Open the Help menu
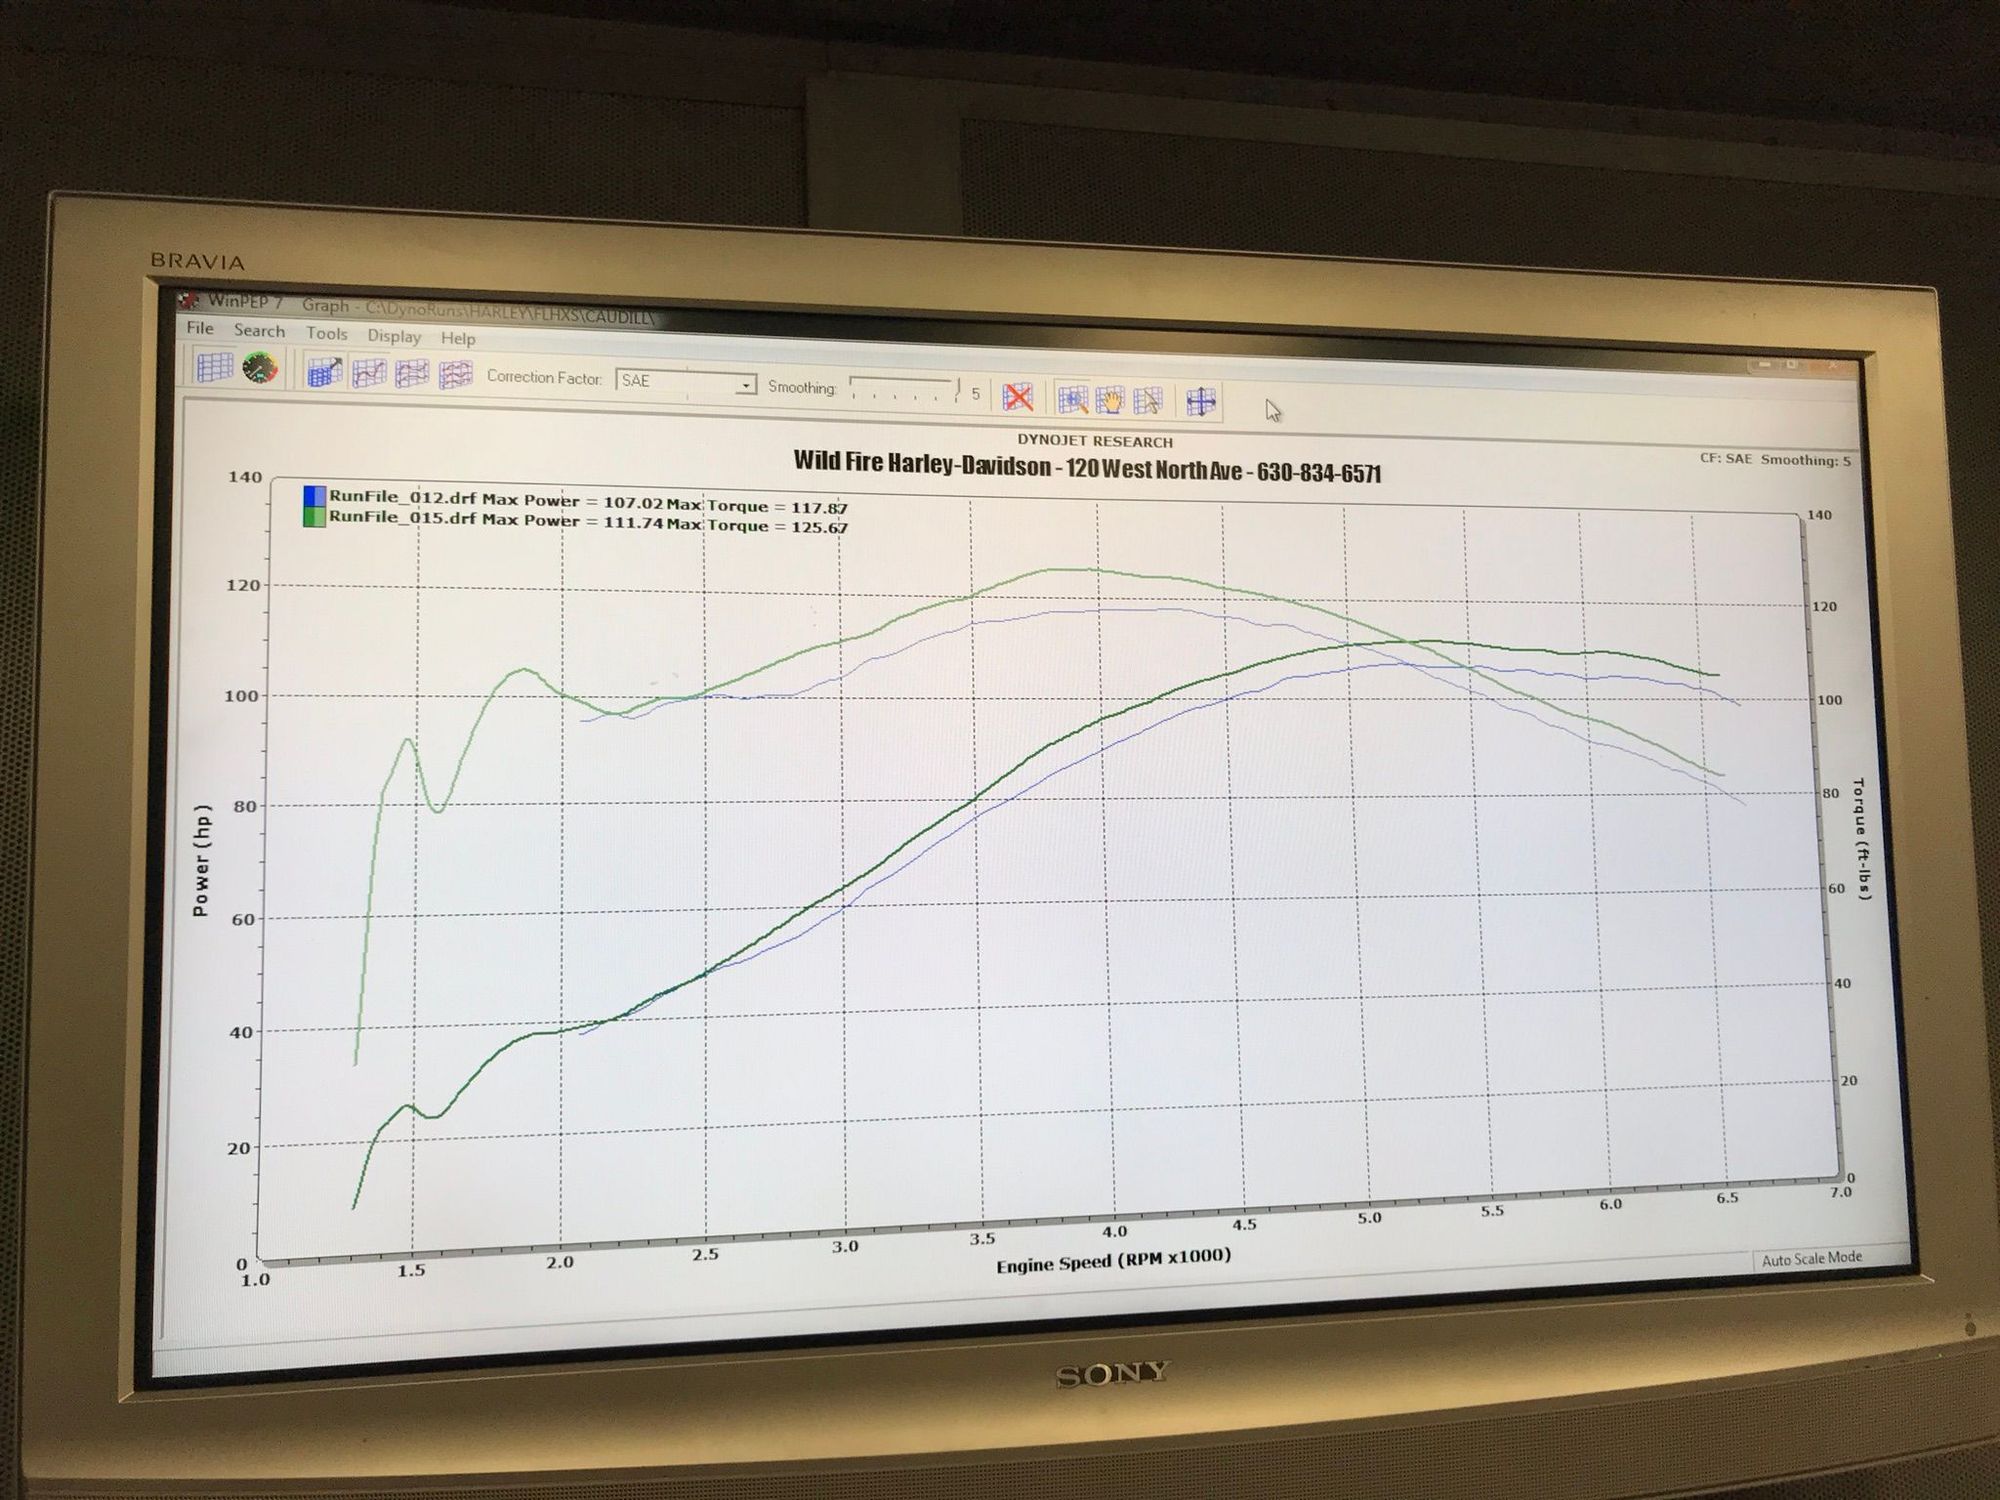Viewport: 2000px width, 1500px height. (x=458, y=339)
